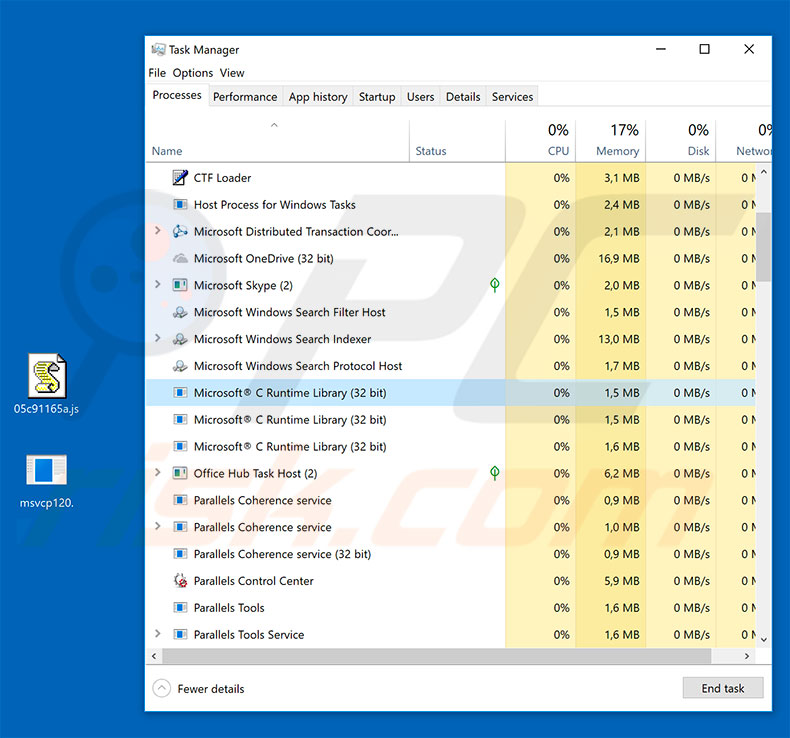Click the CTF Loader process icon

tap(180, 178)
